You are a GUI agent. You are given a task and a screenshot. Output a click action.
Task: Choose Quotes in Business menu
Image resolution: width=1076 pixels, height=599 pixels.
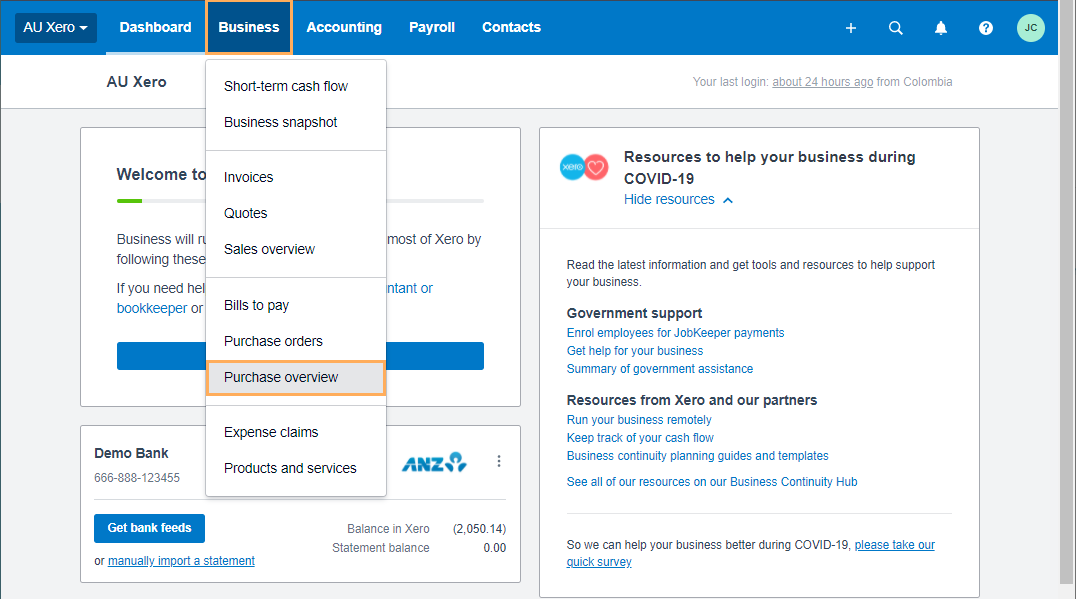[296, 213]
